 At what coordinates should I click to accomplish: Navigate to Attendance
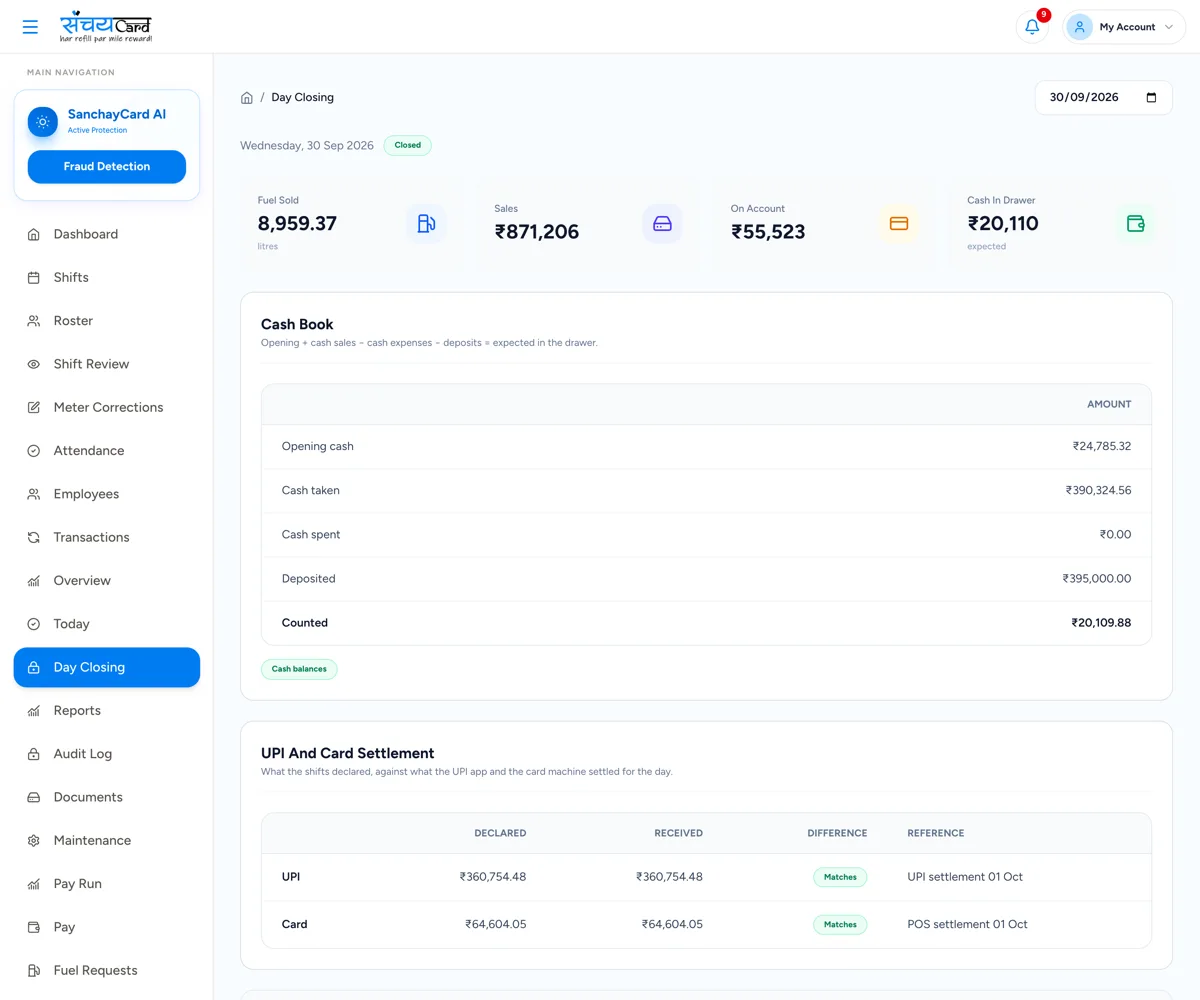click(x=107, y=451)
